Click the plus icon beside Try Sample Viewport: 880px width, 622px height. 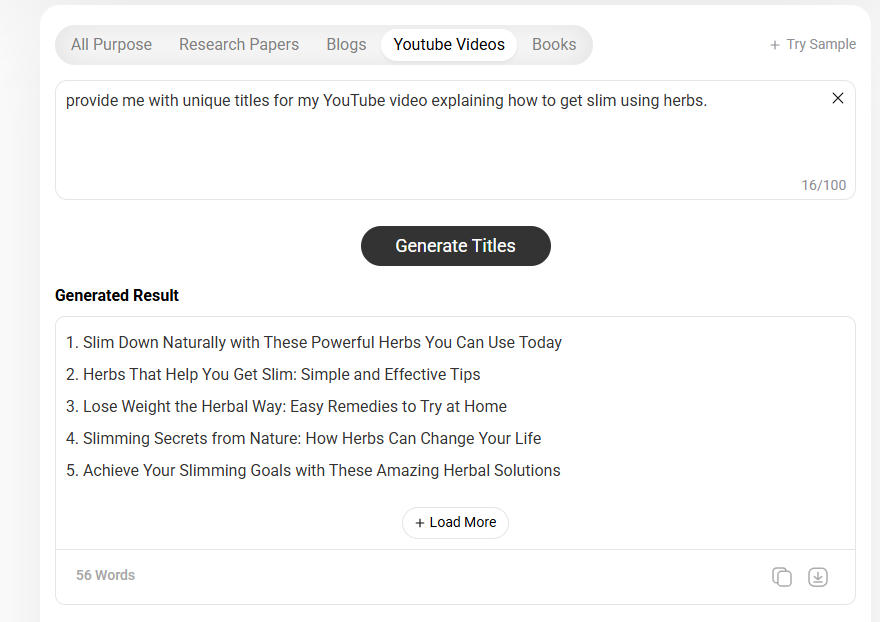(x=777, y=44)
